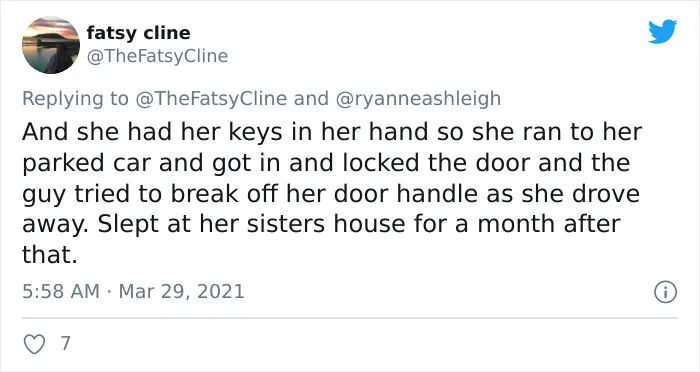This screenshot has width=700, height=372.
Task: Click the heart like icon
Action: click(x=34, y=344)
